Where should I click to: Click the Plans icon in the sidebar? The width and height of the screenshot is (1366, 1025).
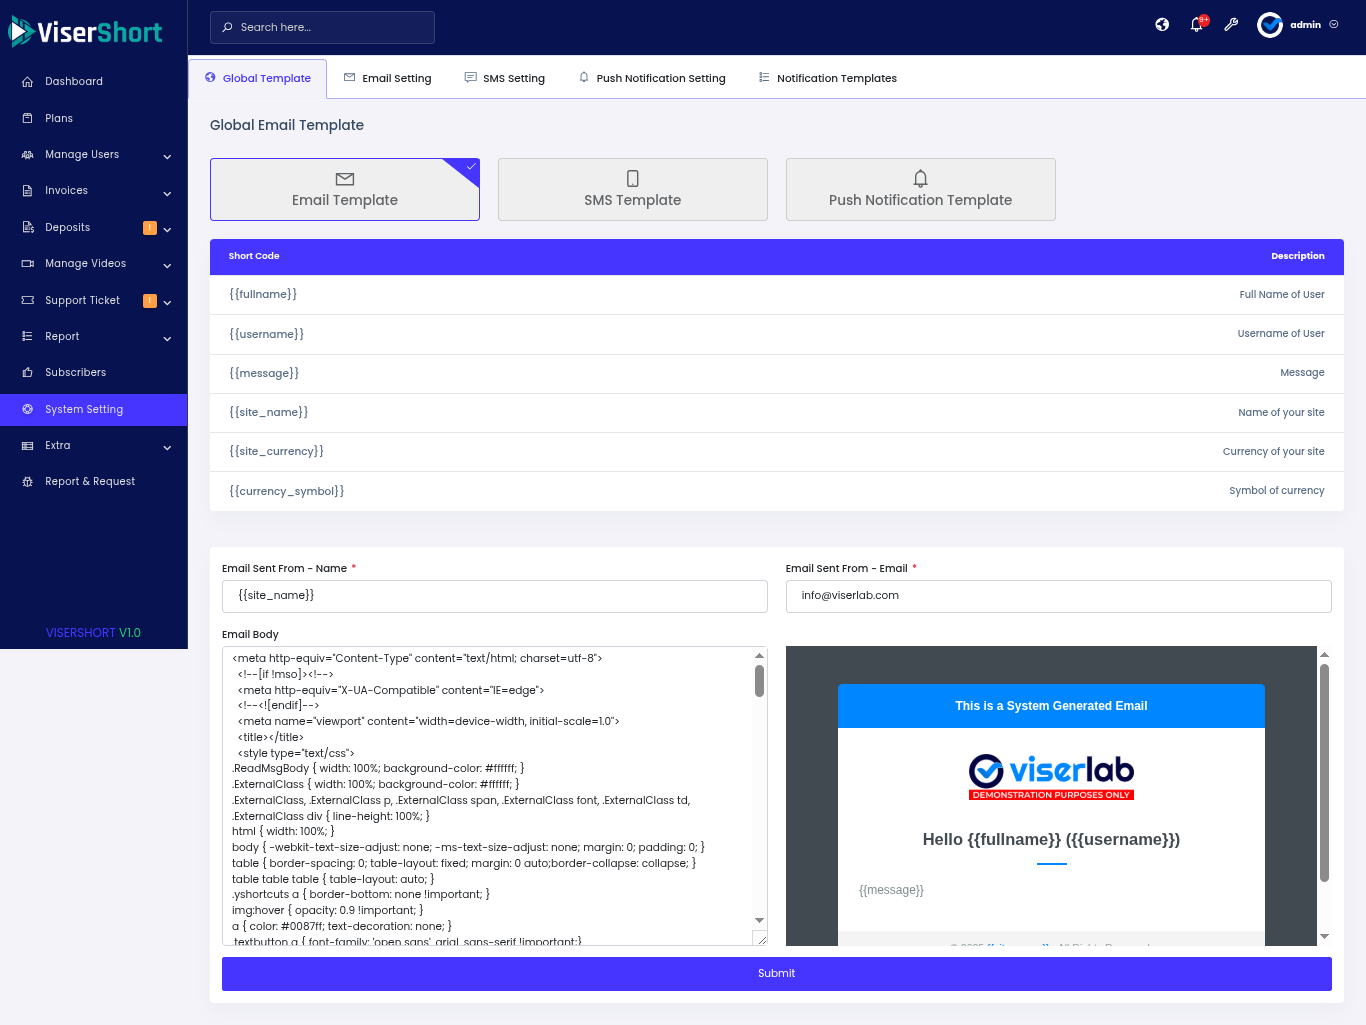coord(28,119)
